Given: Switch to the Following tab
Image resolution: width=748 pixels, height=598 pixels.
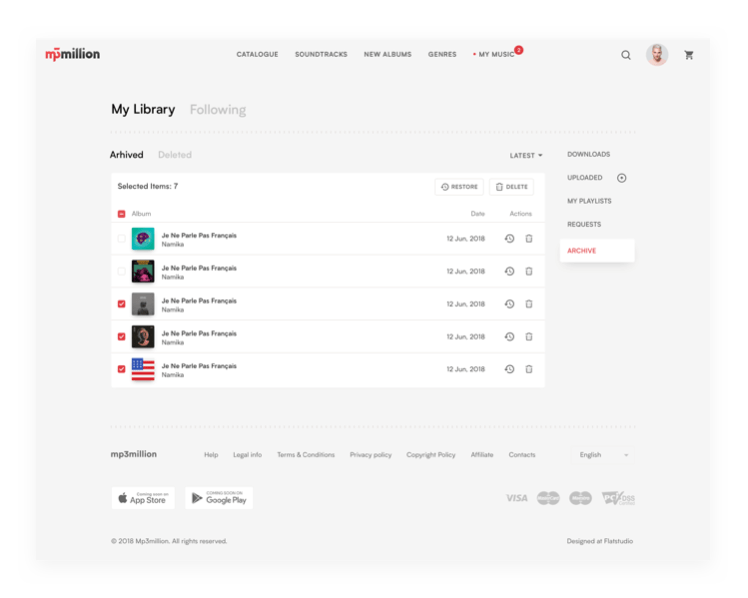Looking at the screenshot, I should click(217, 110).
